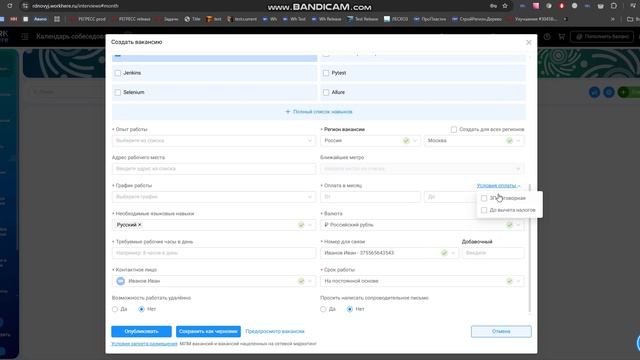Viewport: 640px width, 360px height.
Task: Open the Ближайшее метро dropdown
Action: click(x=422, y=169)
